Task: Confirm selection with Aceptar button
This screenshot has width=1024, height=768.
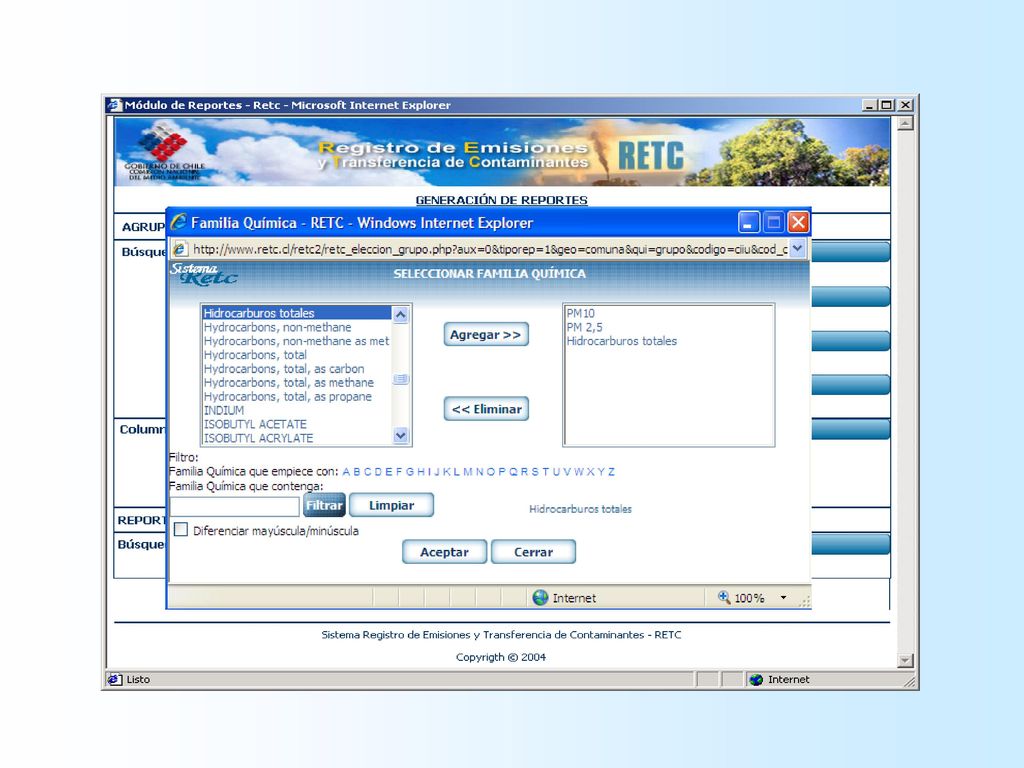Action: [444, 552]
